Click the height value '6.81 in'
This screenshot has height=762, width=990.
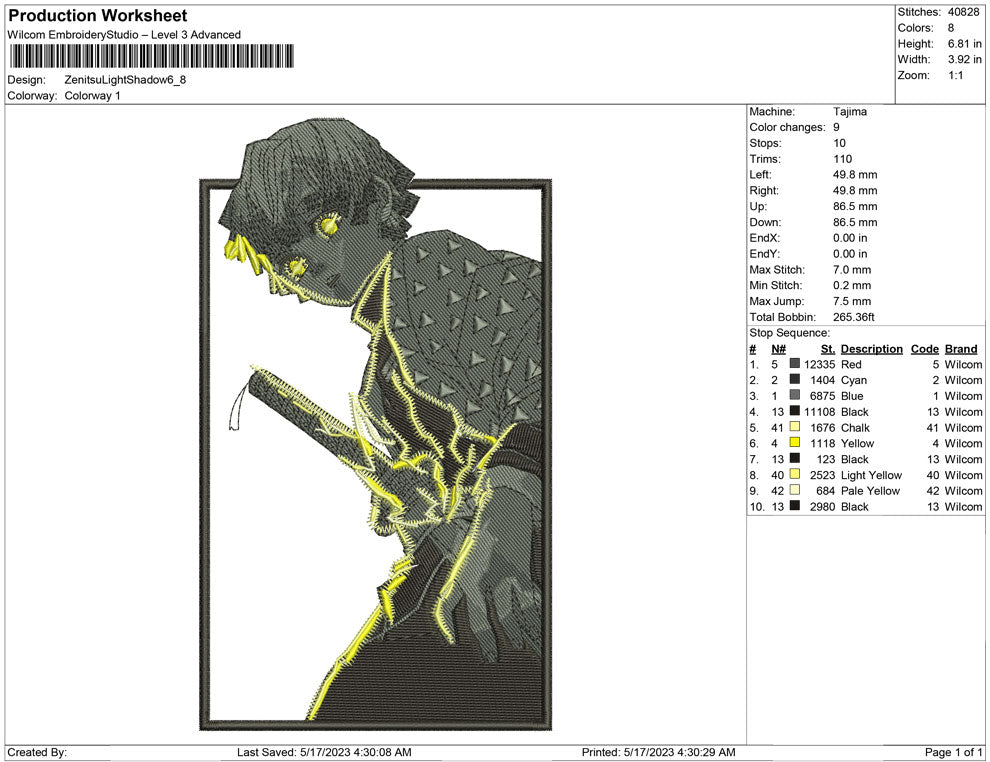click(x=964, y=44)
